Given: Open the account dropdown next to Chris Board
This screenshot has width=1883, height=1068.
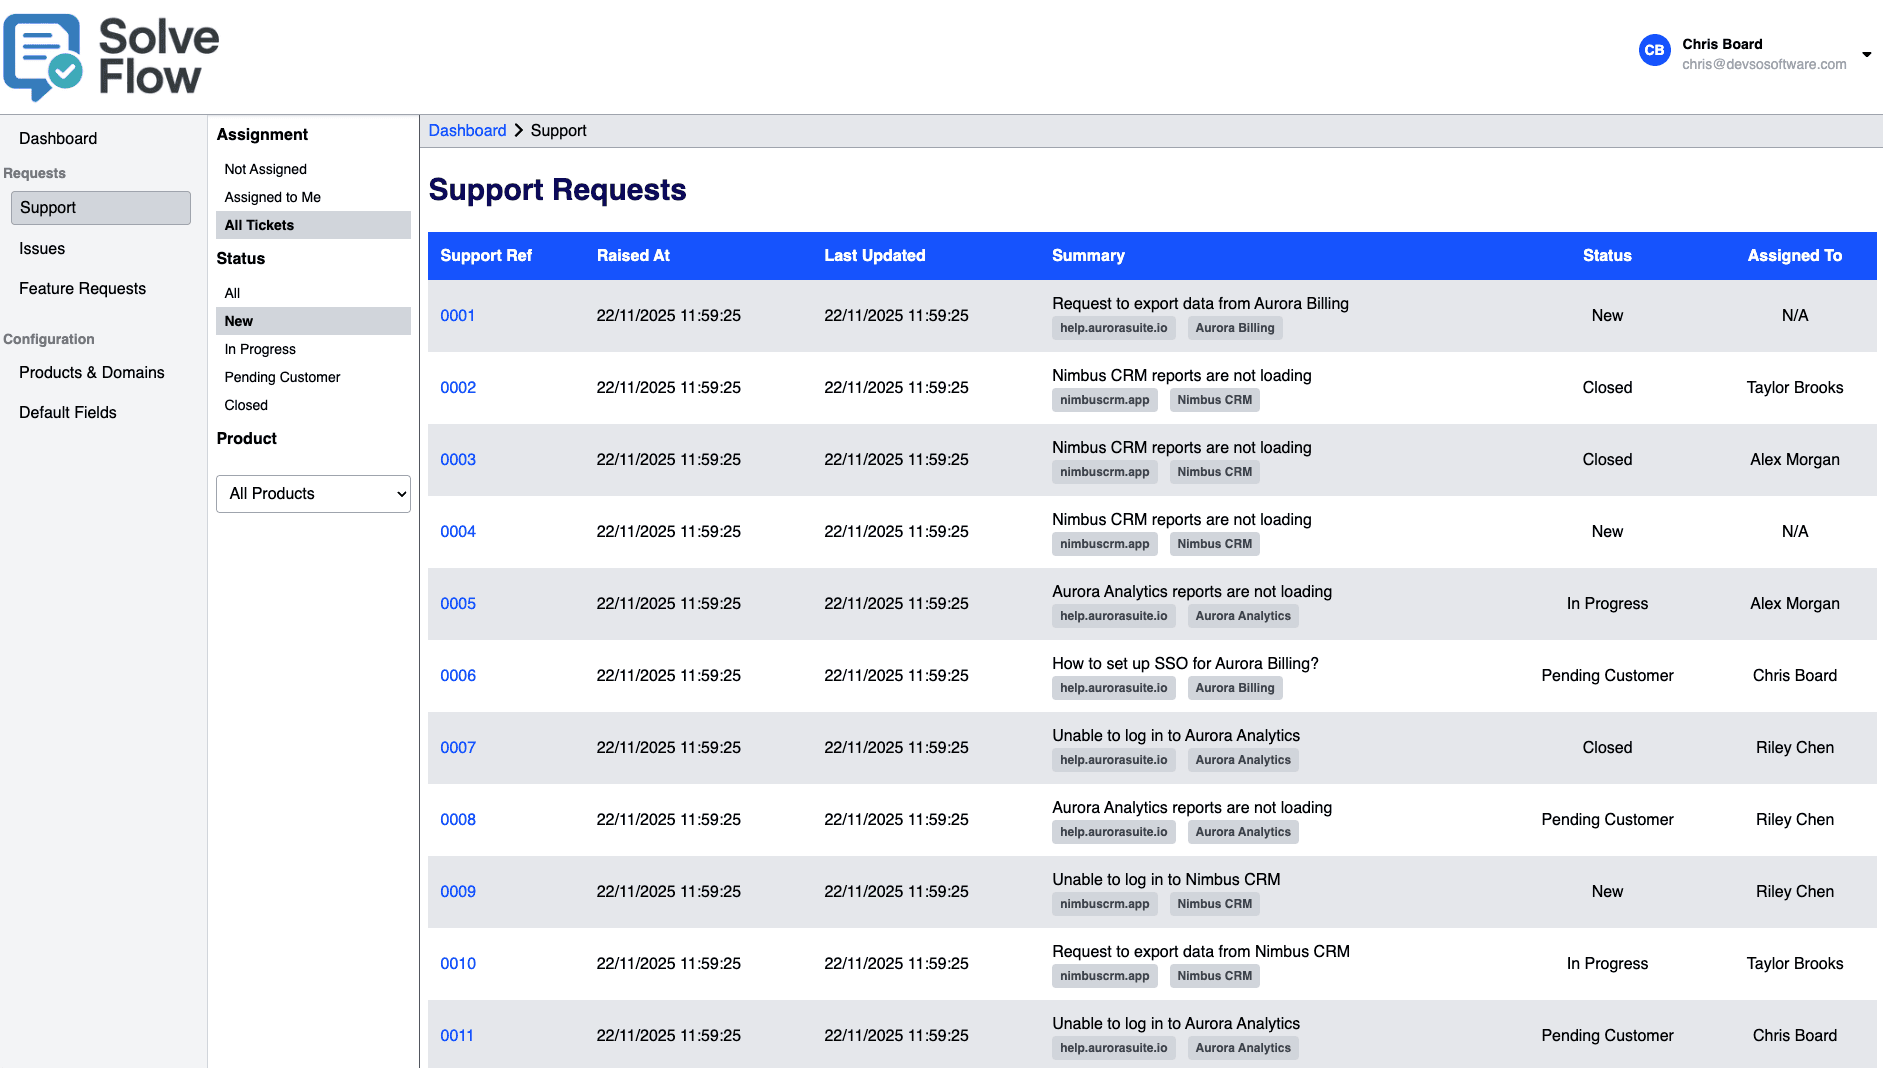Looking at the screenshot, I should (1868, 55).
